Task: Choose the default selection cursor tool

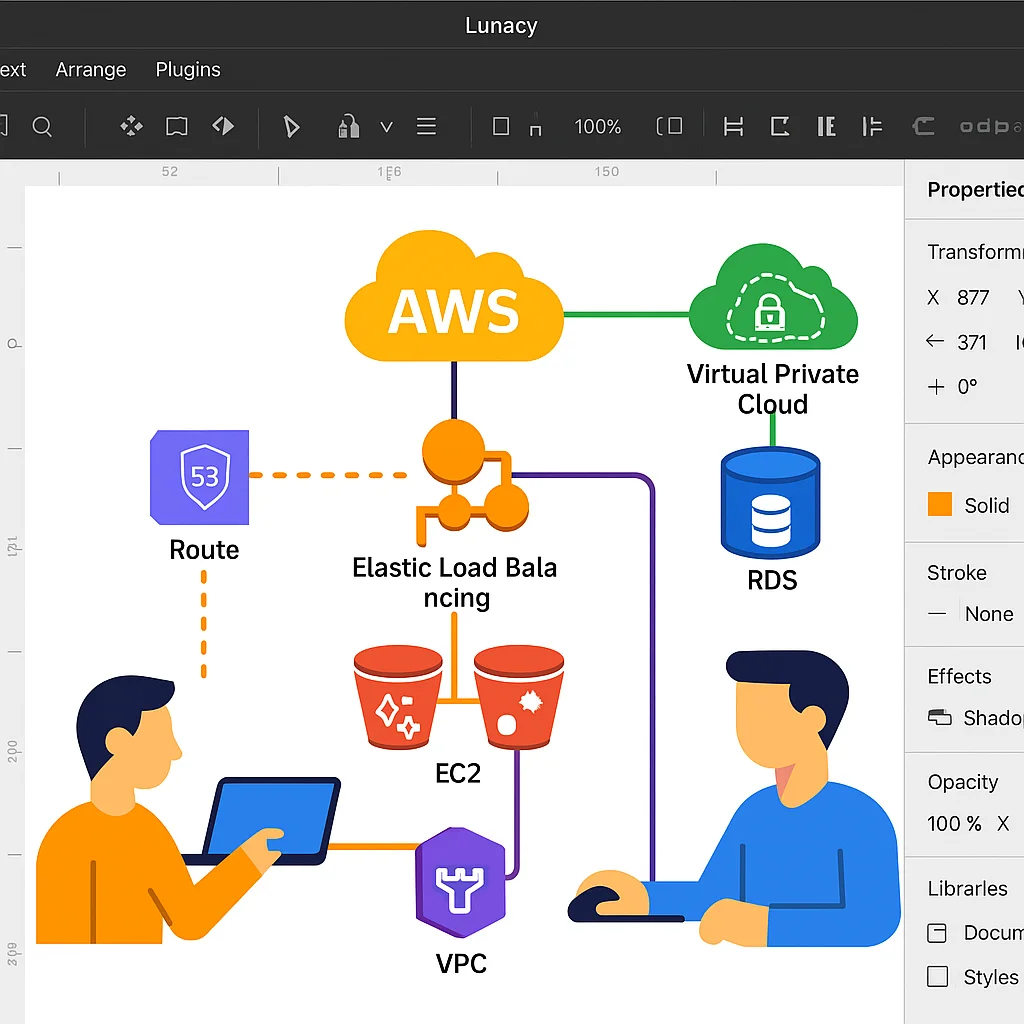Action: click(x=290, y=127)
